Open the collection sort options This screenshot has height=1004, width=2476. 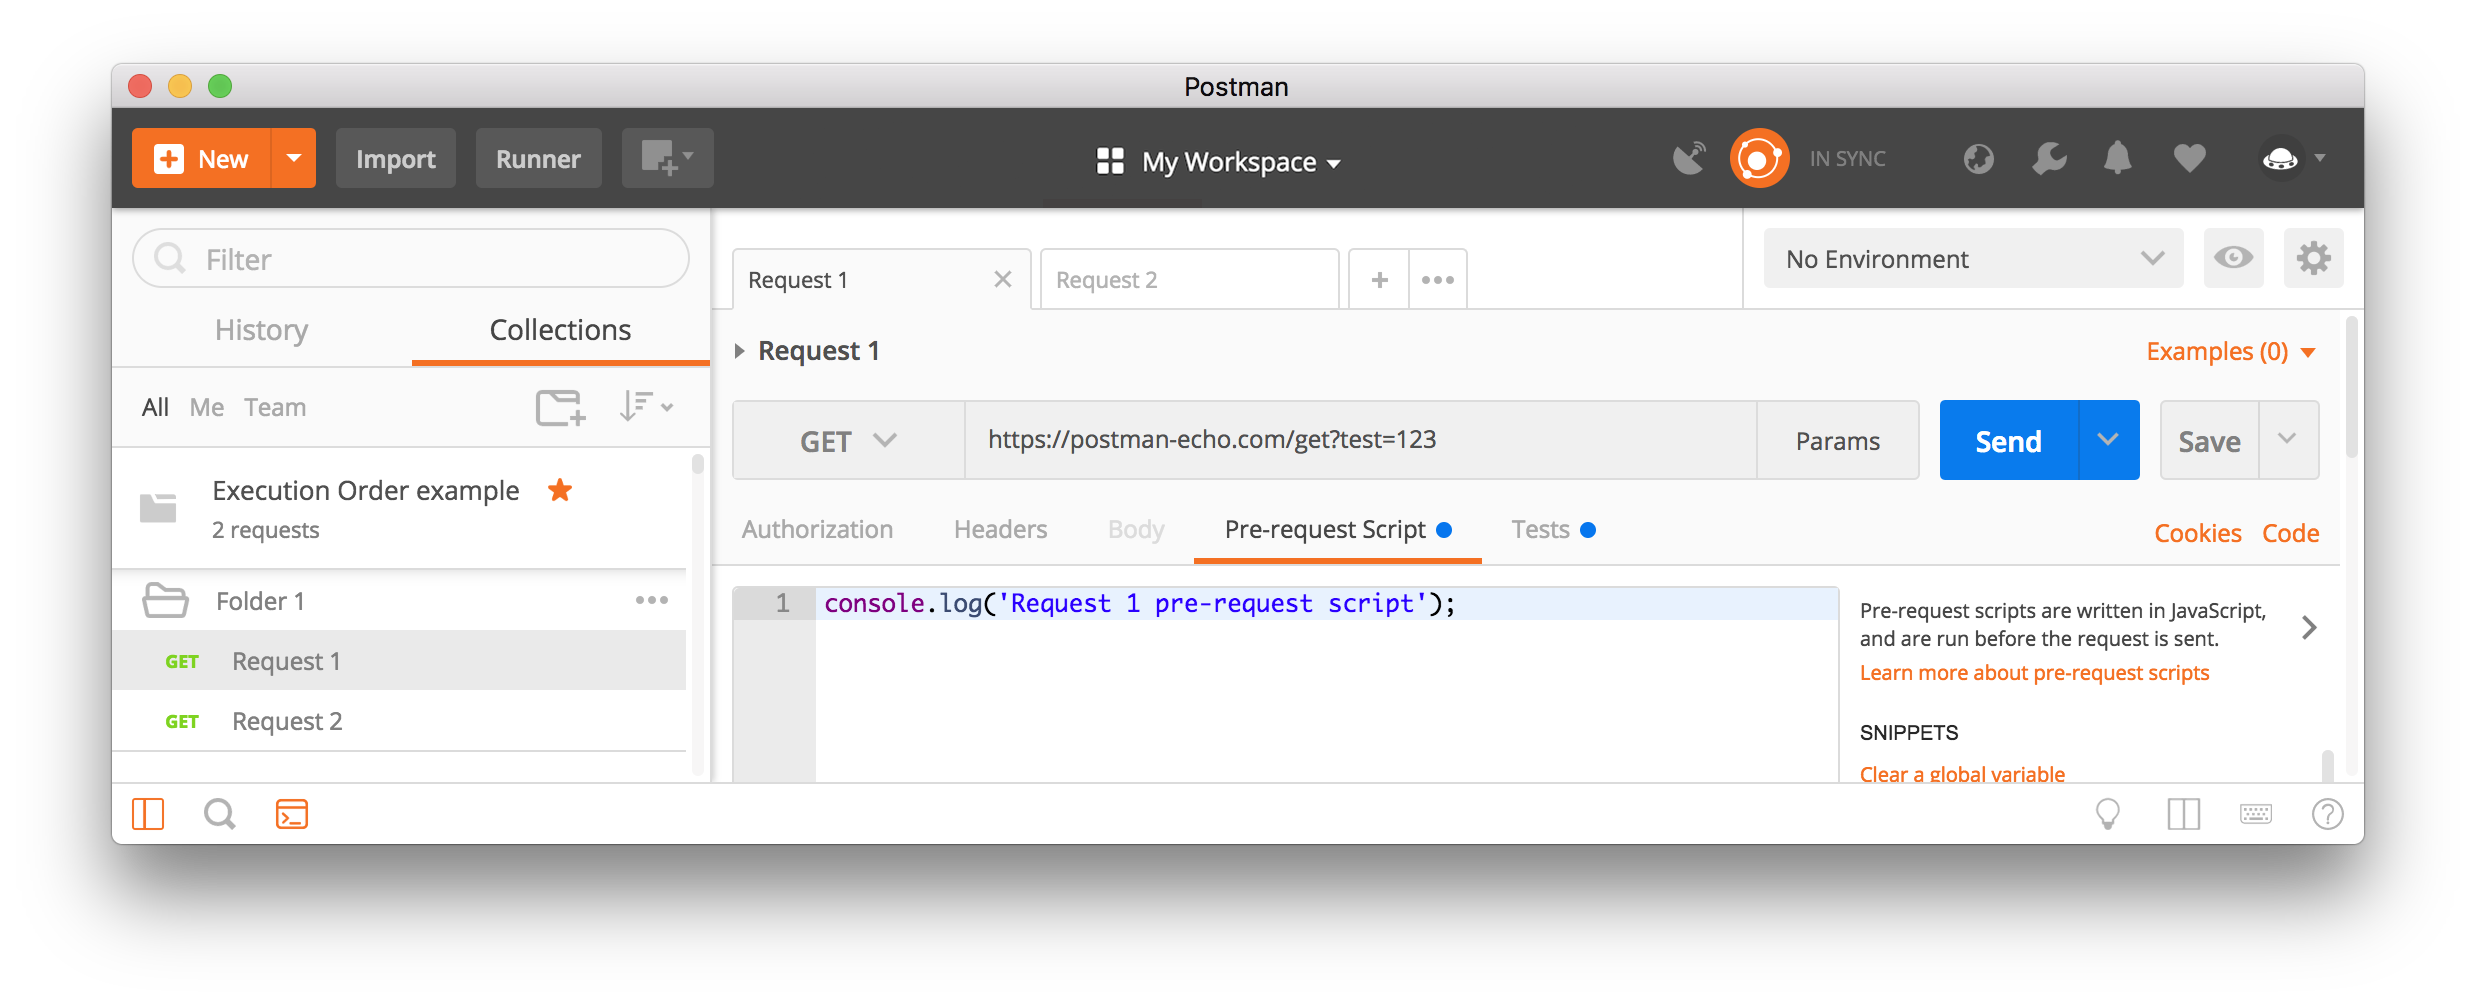click(x=645, y=406)
